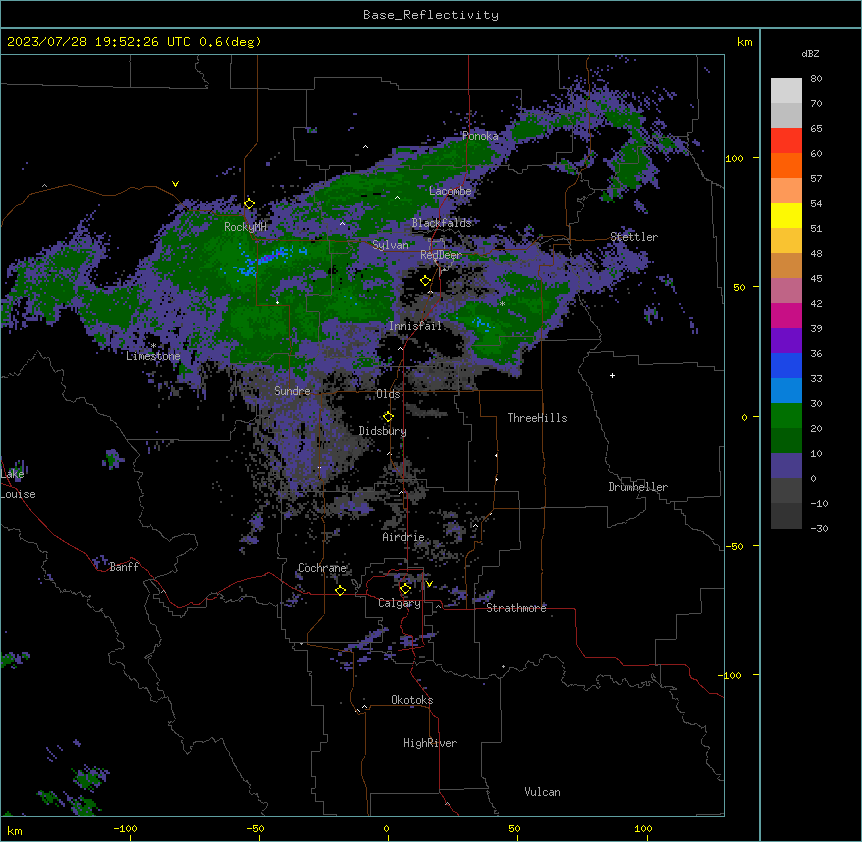862x842 pixels.
Task: Click the Okotoks town label
Action: [x=412, y=700]
